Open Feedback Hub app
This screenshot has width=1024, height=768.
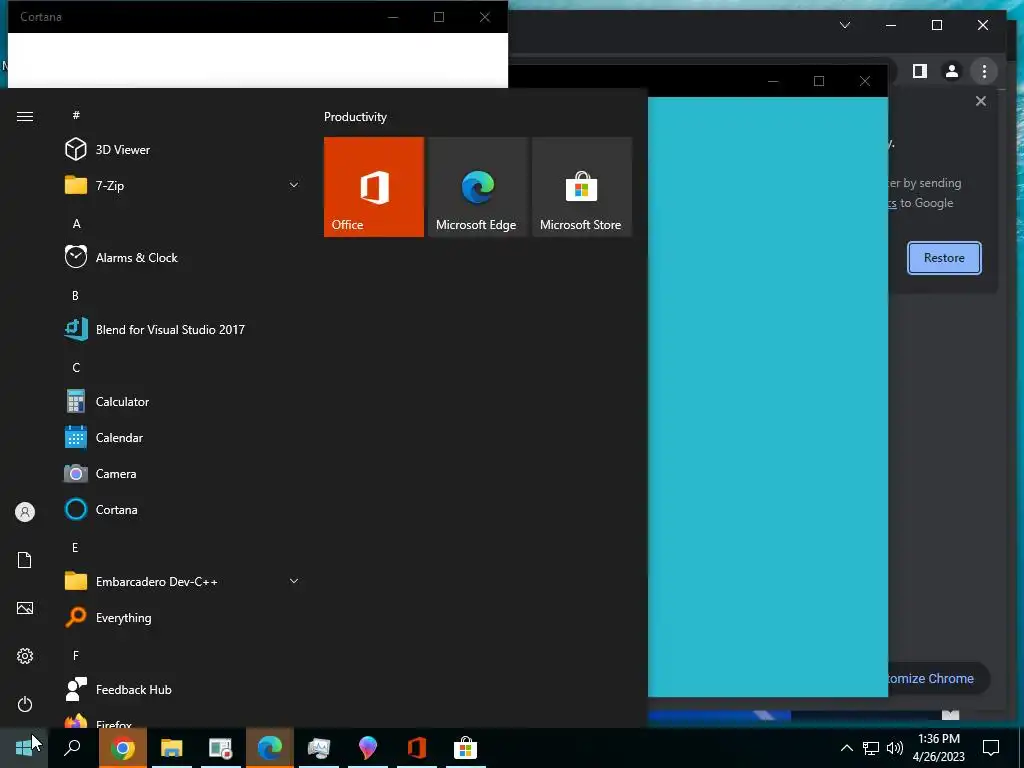pyautogui.click(x=183, y=690)
